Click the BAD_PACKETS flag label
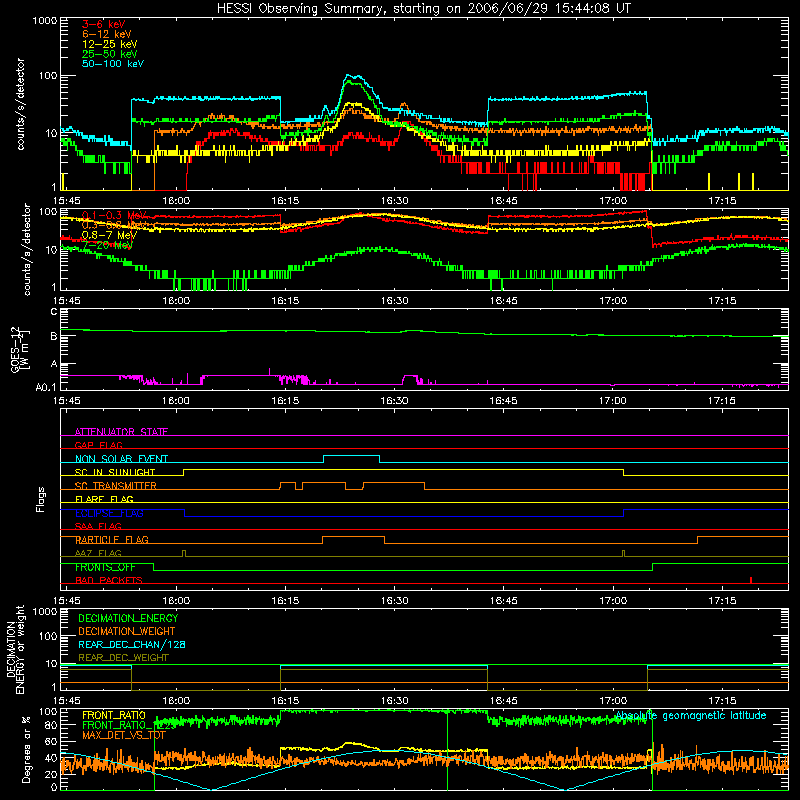800x800 pixels. tap(109, 580)
